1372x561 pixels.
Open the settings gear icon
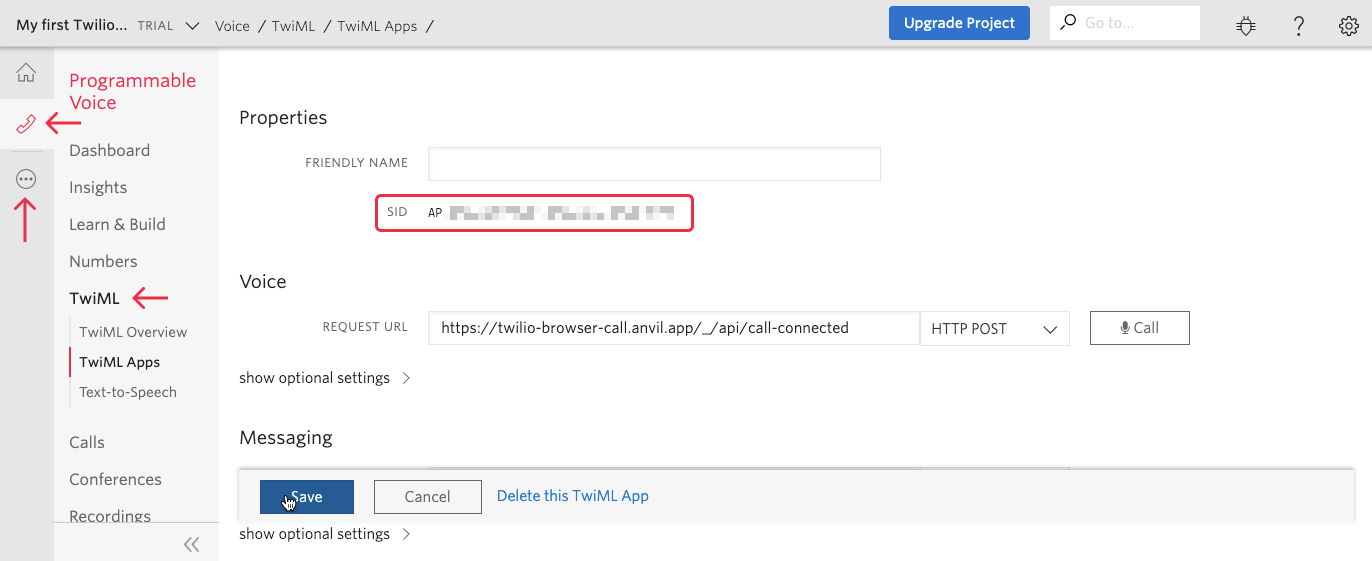[x=1348, y=25]
